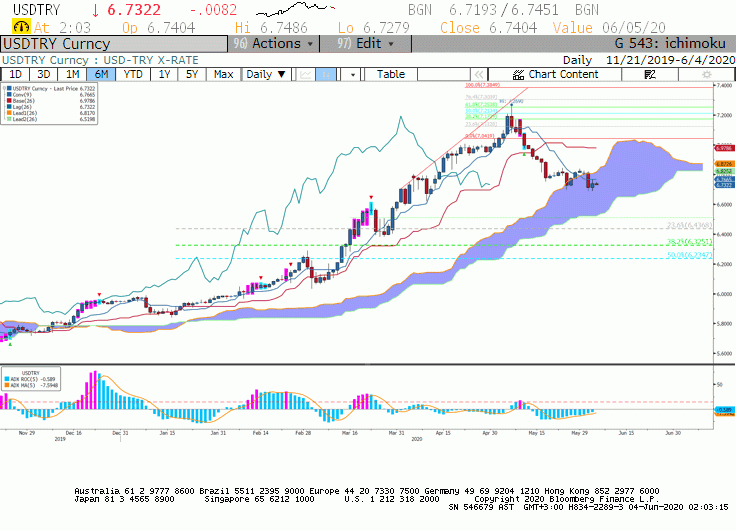Switch to the 1Y range
This screenshot has height=530, width=736.
coord(164,75)
